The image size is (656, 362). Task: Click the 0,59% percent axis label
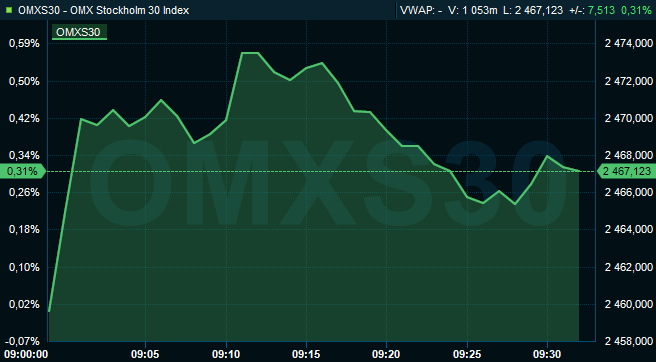24,44
